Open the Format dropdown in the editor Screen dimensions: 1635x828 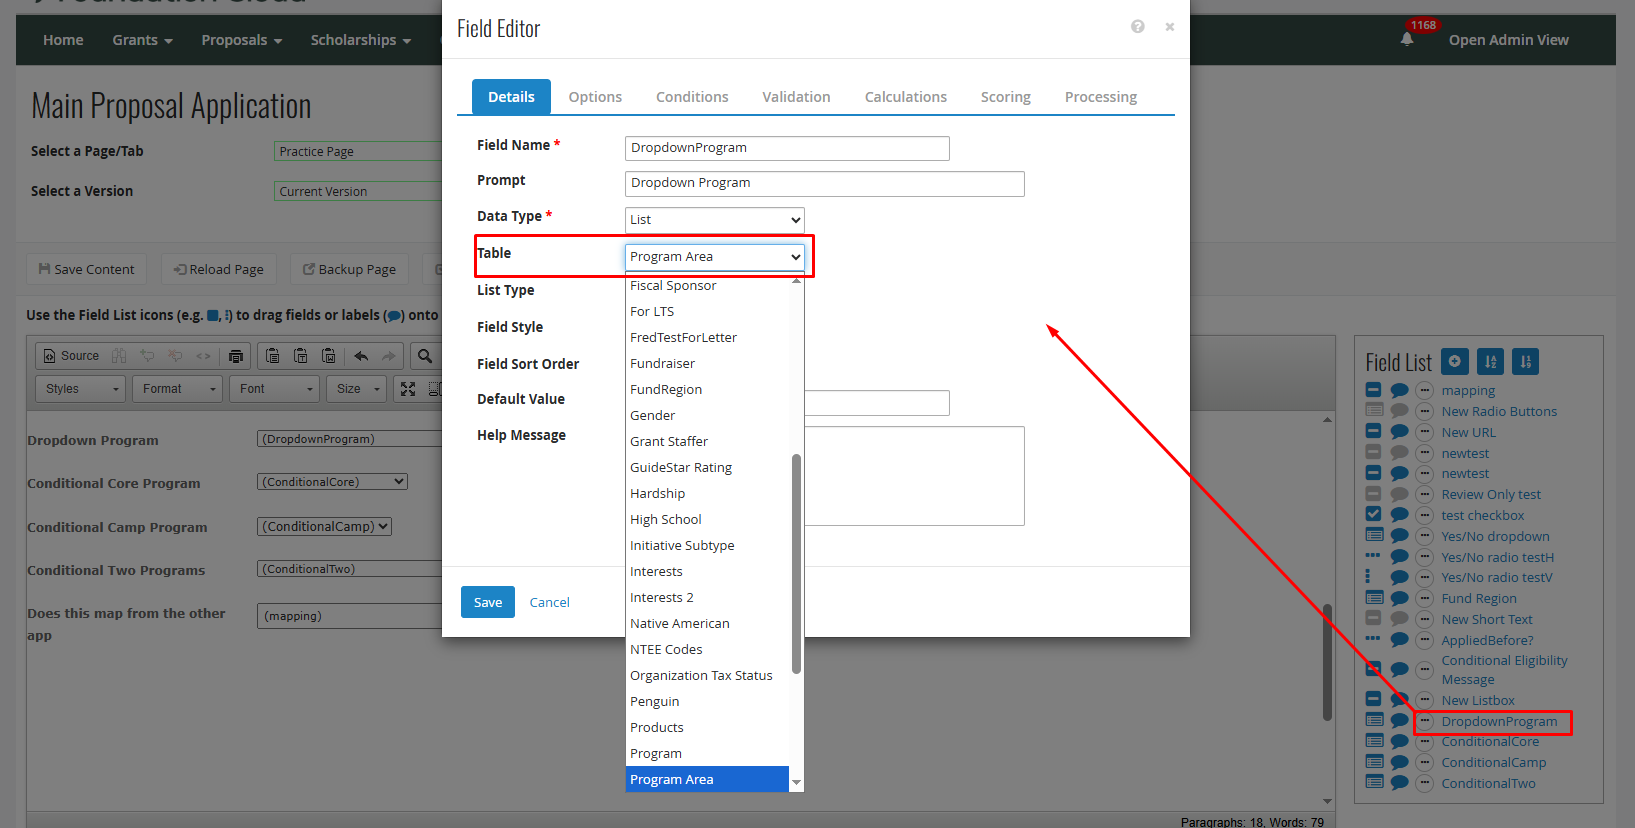pos(177,389)
